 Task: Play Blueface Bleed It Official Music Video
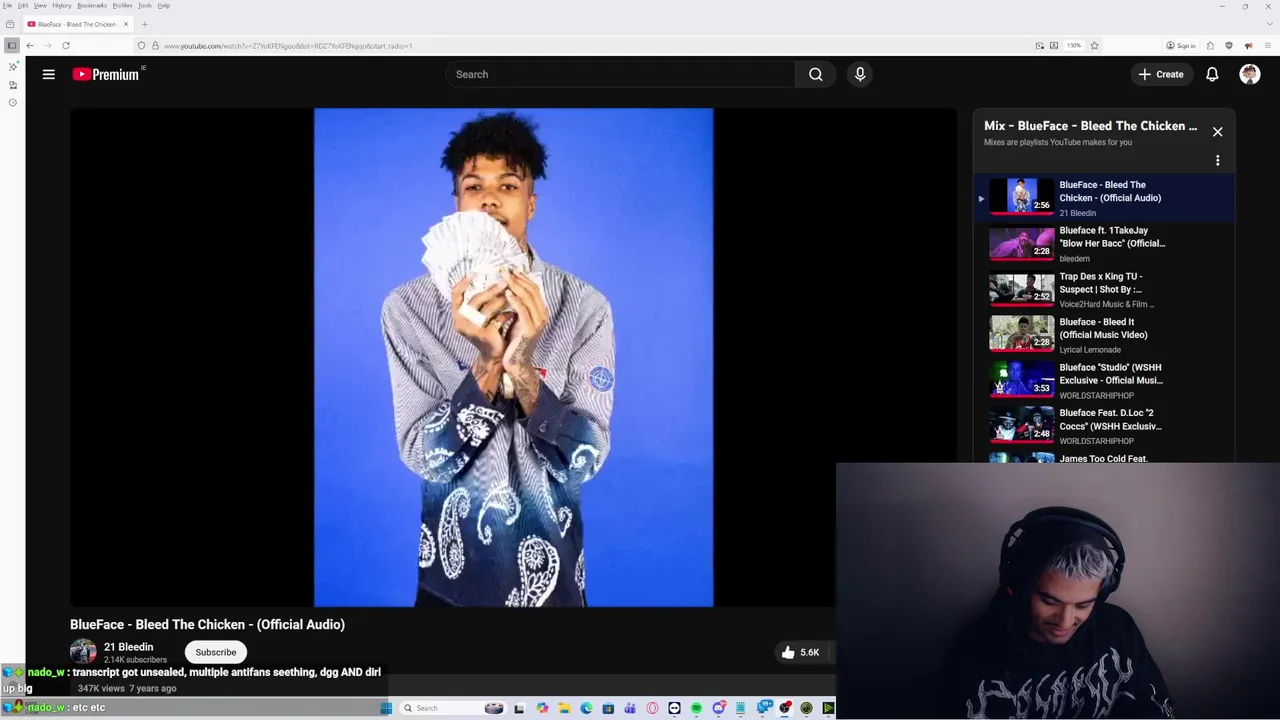point(1104,335)
